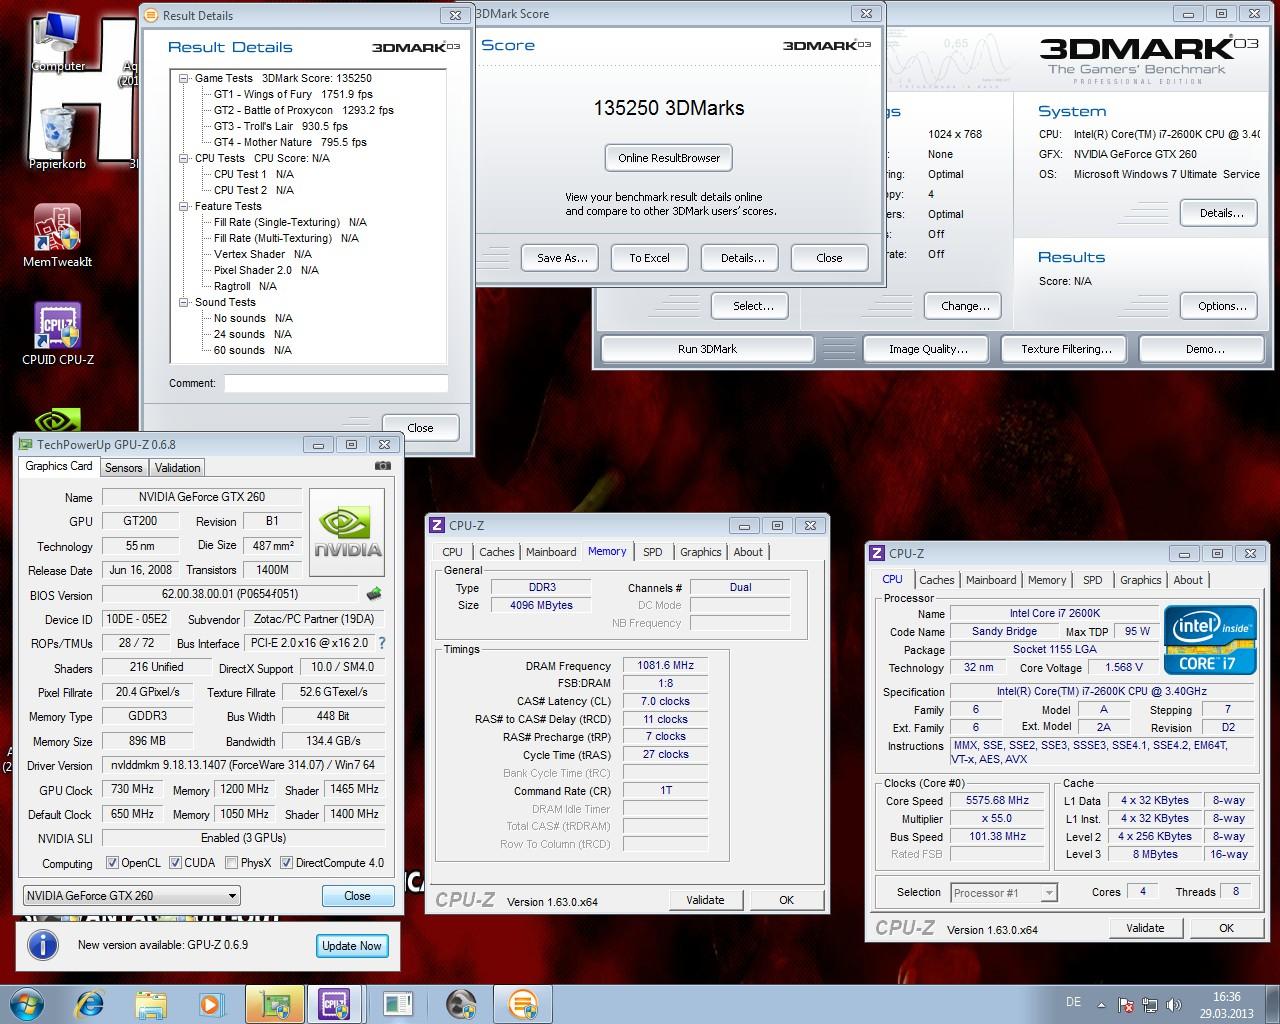This screenshot has width=1280, height=1024.
Task: Click the GPU-Z screenshot camera icon
Action: point(382,466)
